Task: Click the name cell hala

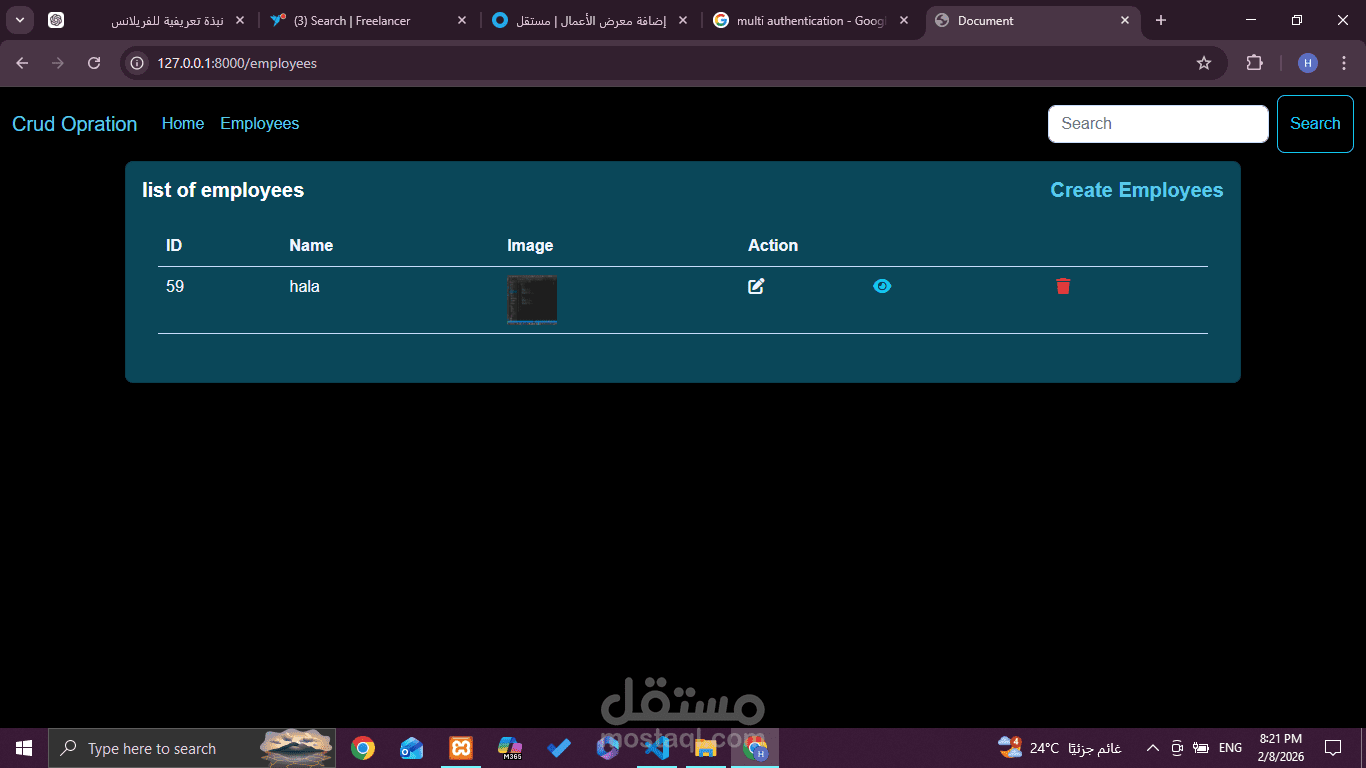Action: coord(304,287)
